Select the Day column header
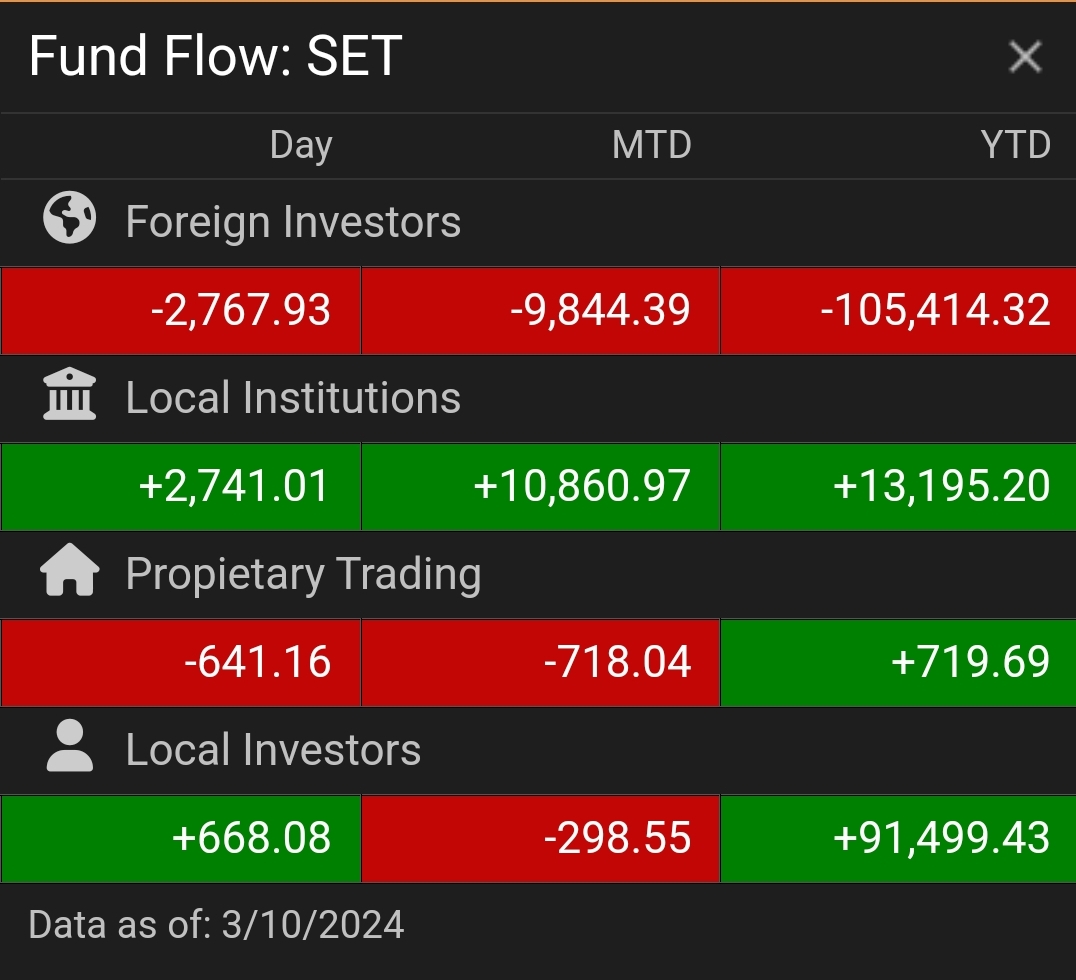 (300, 146)
